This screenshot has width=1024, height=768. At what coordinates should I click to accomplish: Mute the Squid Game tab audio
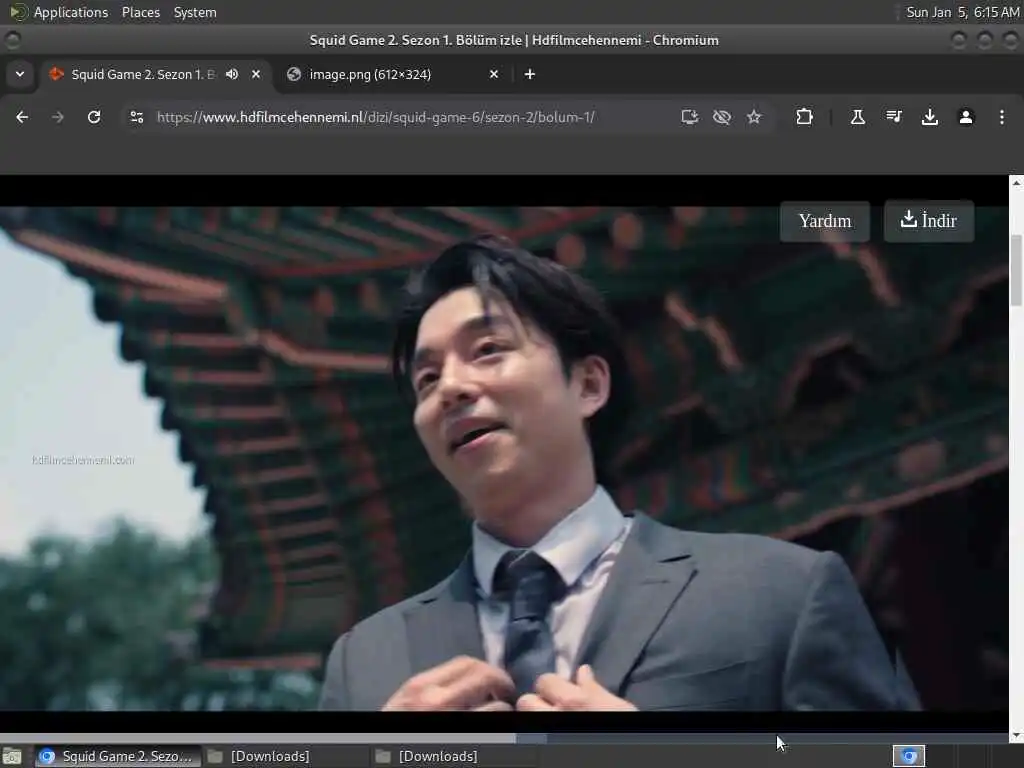pos(232,74)
